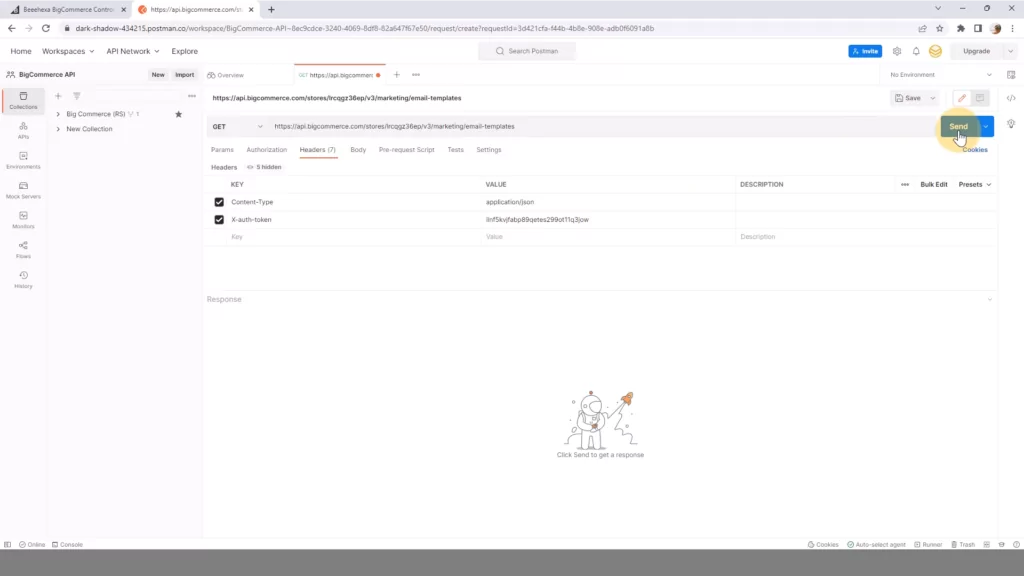
Task: Open the API Network dropdown
Action: coord(133,51)
